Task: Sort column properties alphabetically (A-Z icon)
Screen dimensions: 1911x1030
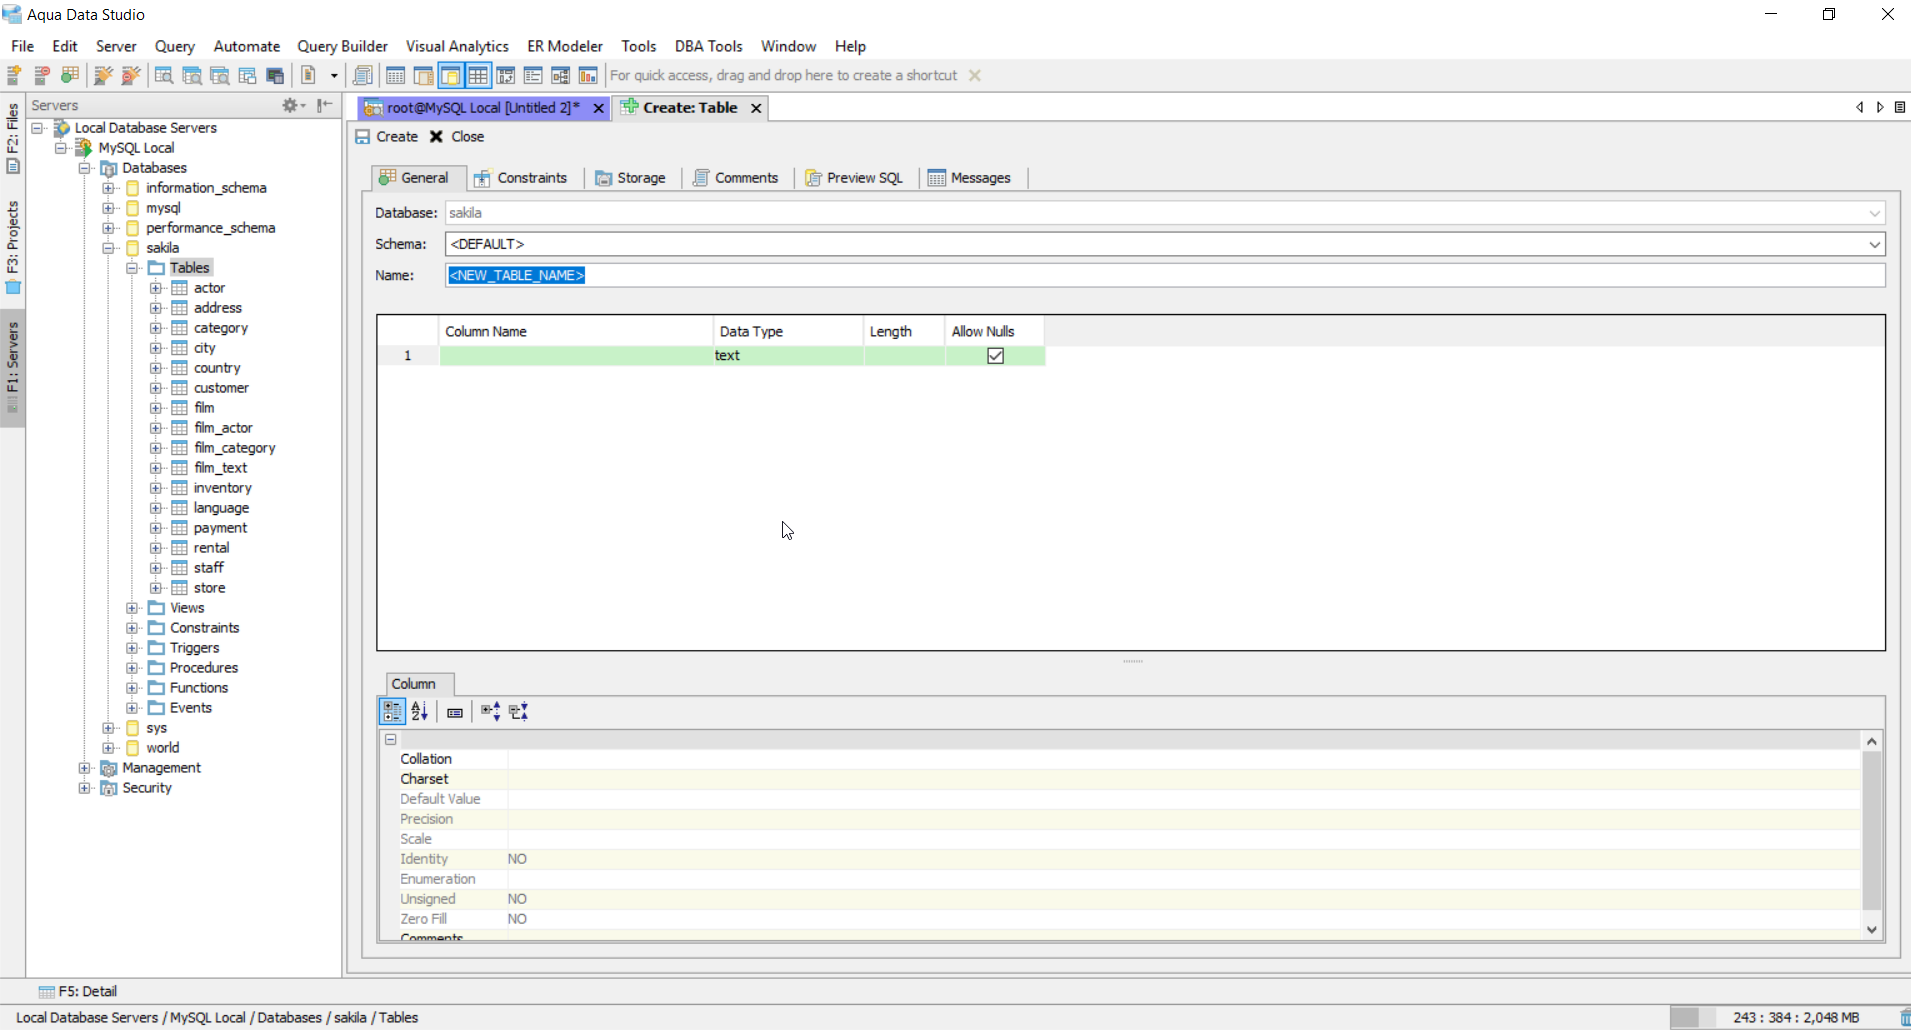Action: 419,712
